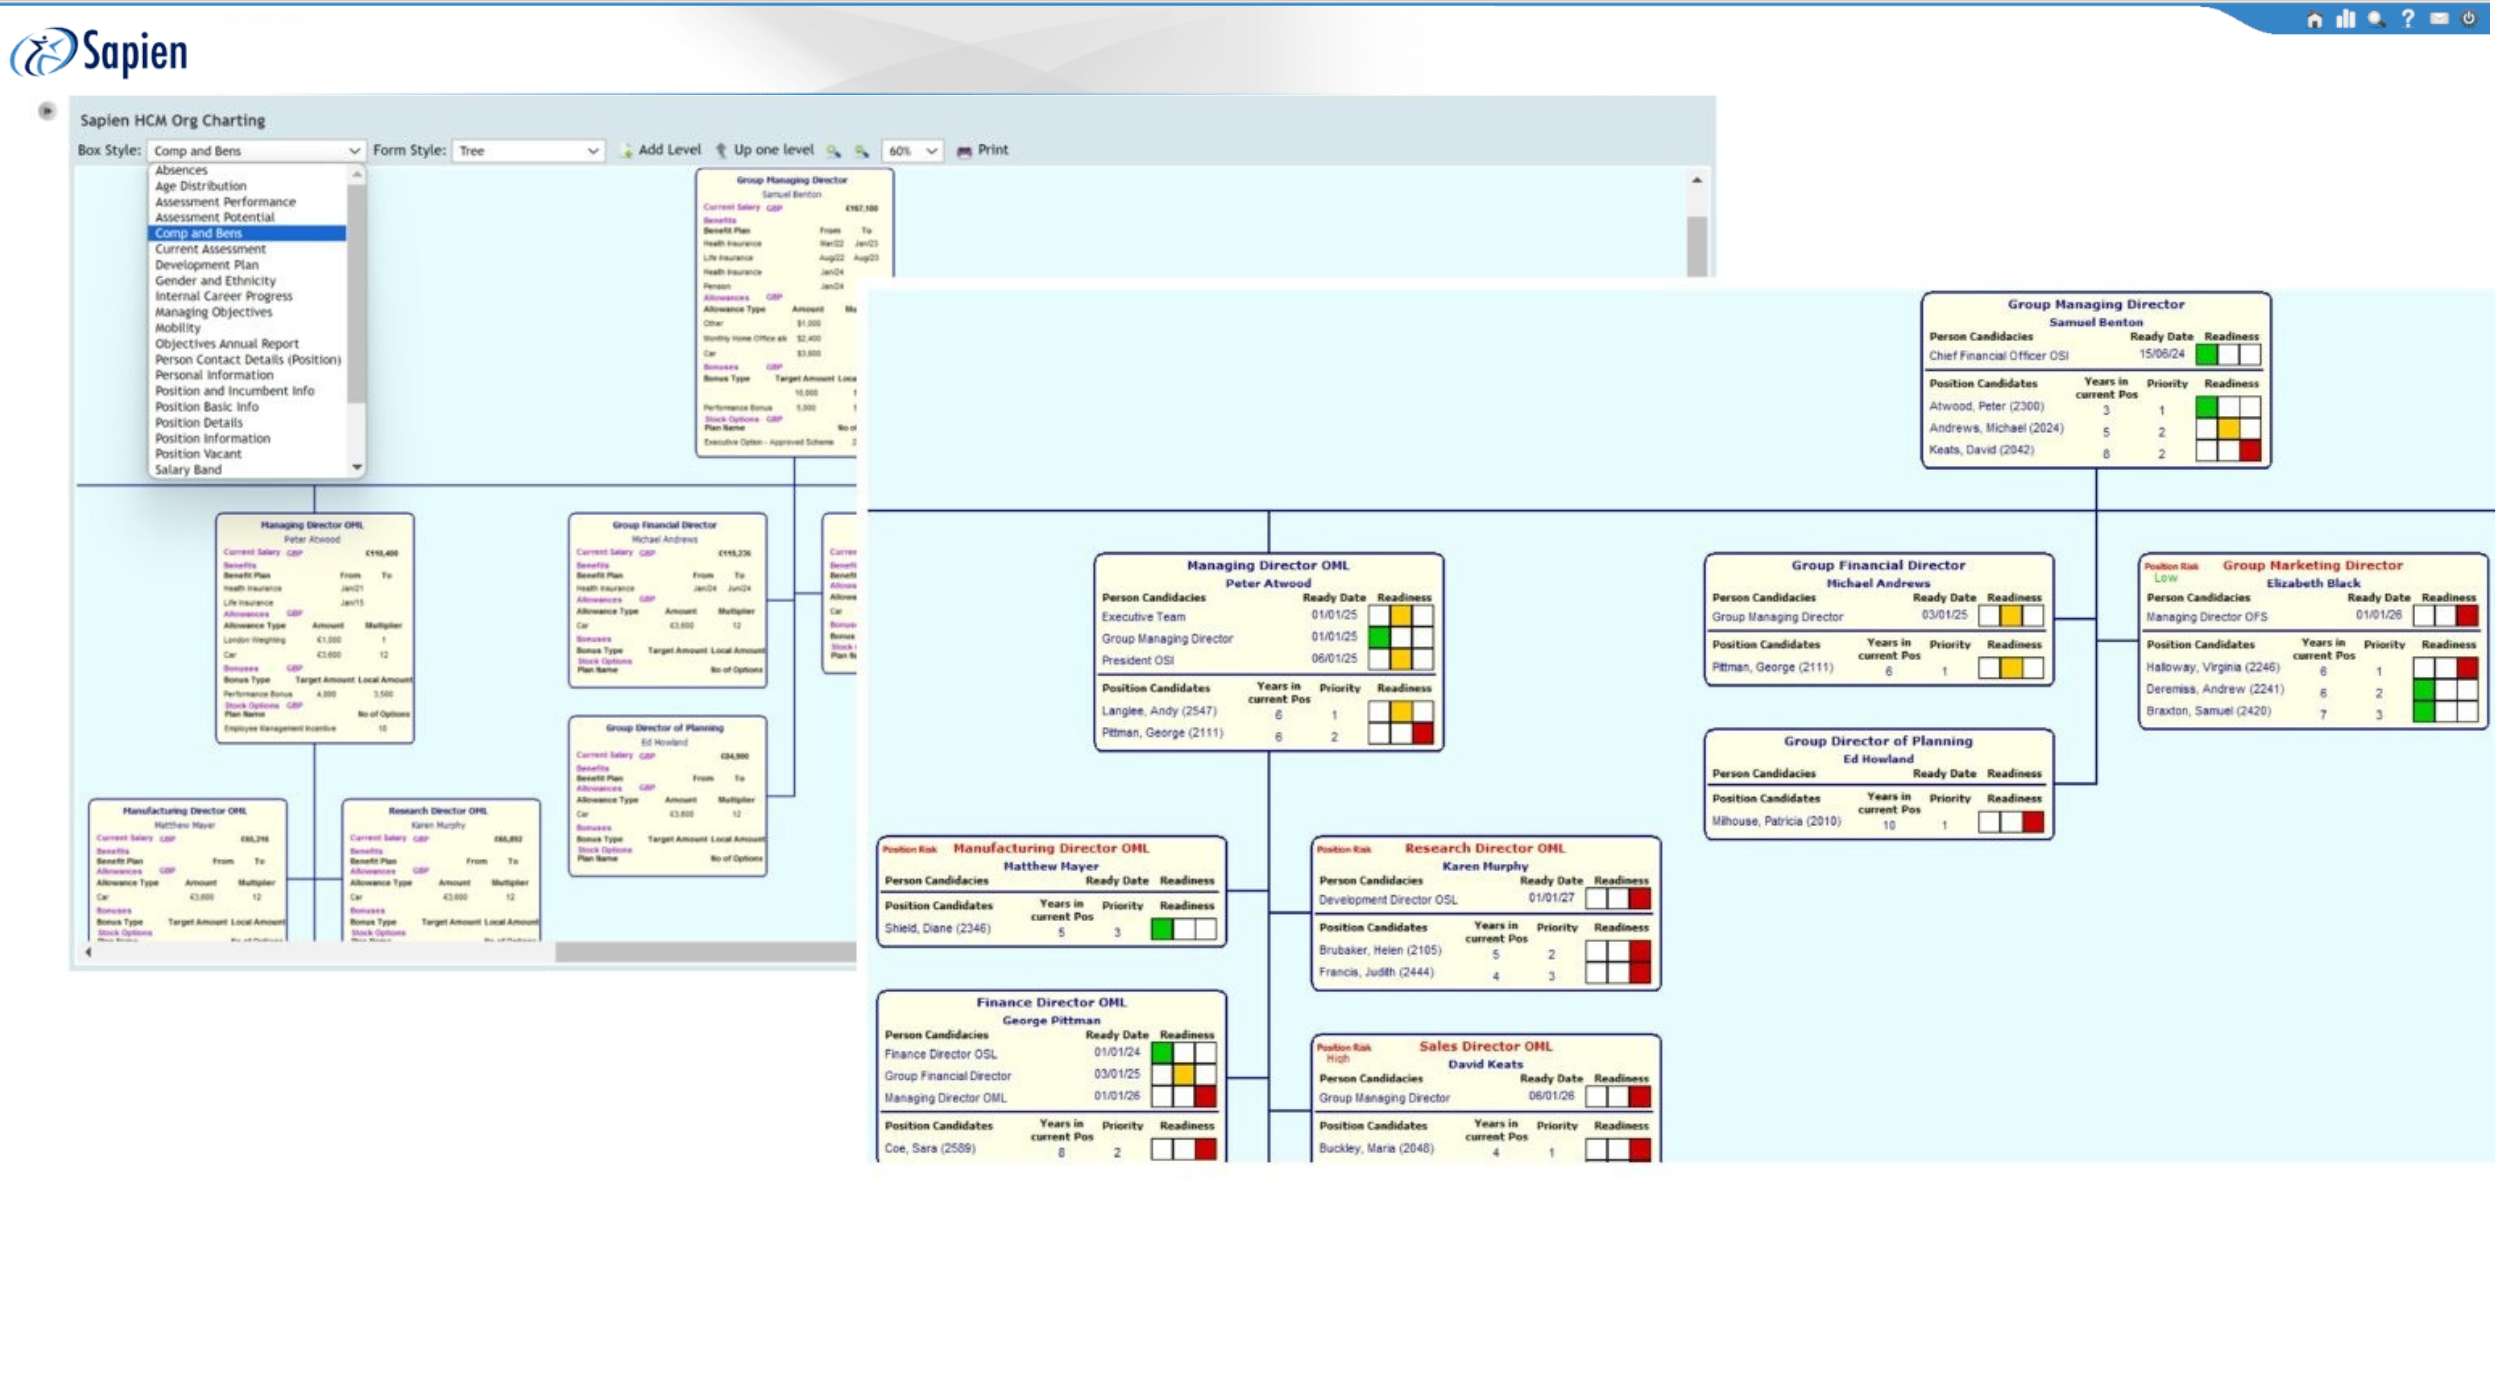The image size is (2500, 1400).
Task: Select highlighted Comp and Bens option
Action: (247, 233)
